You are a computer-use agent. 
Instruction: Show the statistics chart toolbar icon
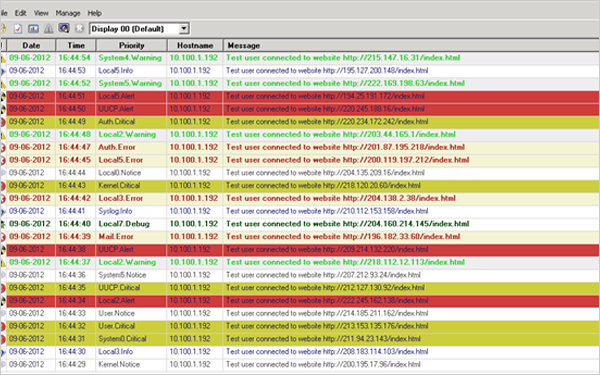click(33, 29)
